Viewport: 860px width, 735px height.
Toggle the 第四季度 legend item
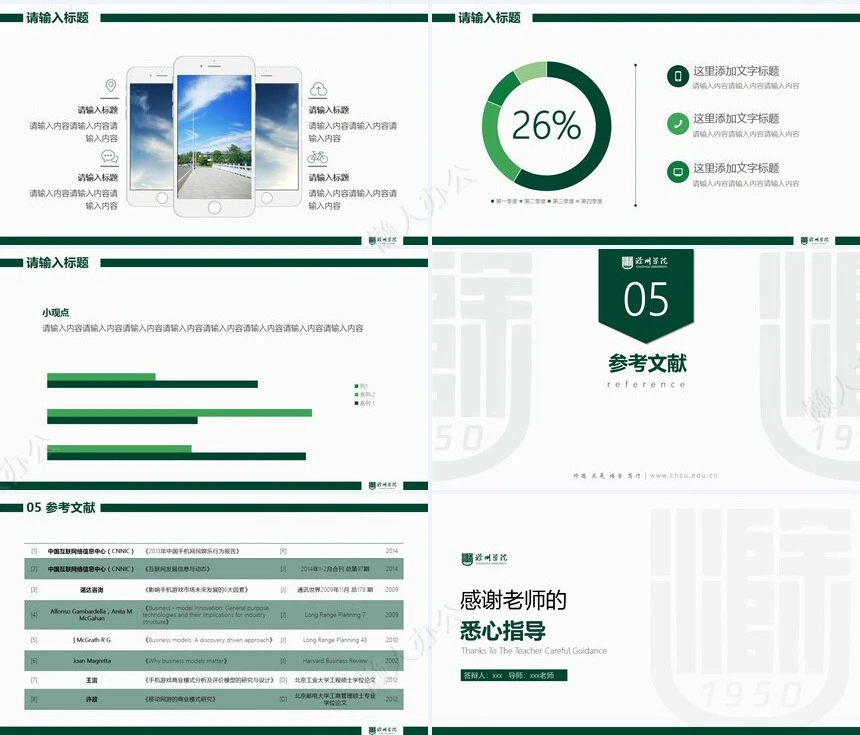[592, 201]
